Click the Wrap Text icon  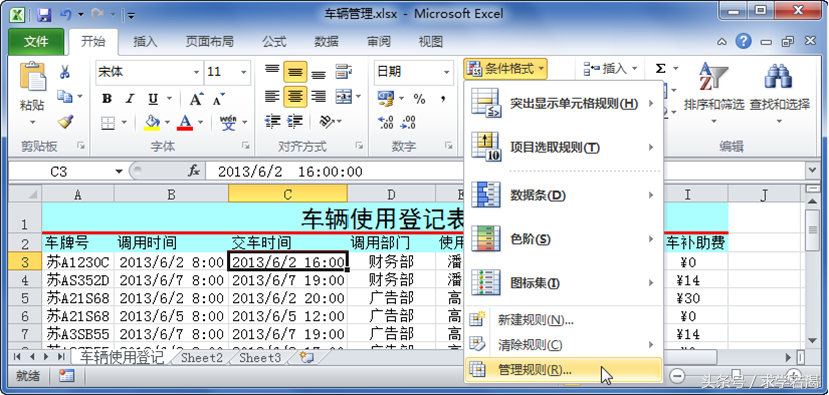[x=344, y=71]
